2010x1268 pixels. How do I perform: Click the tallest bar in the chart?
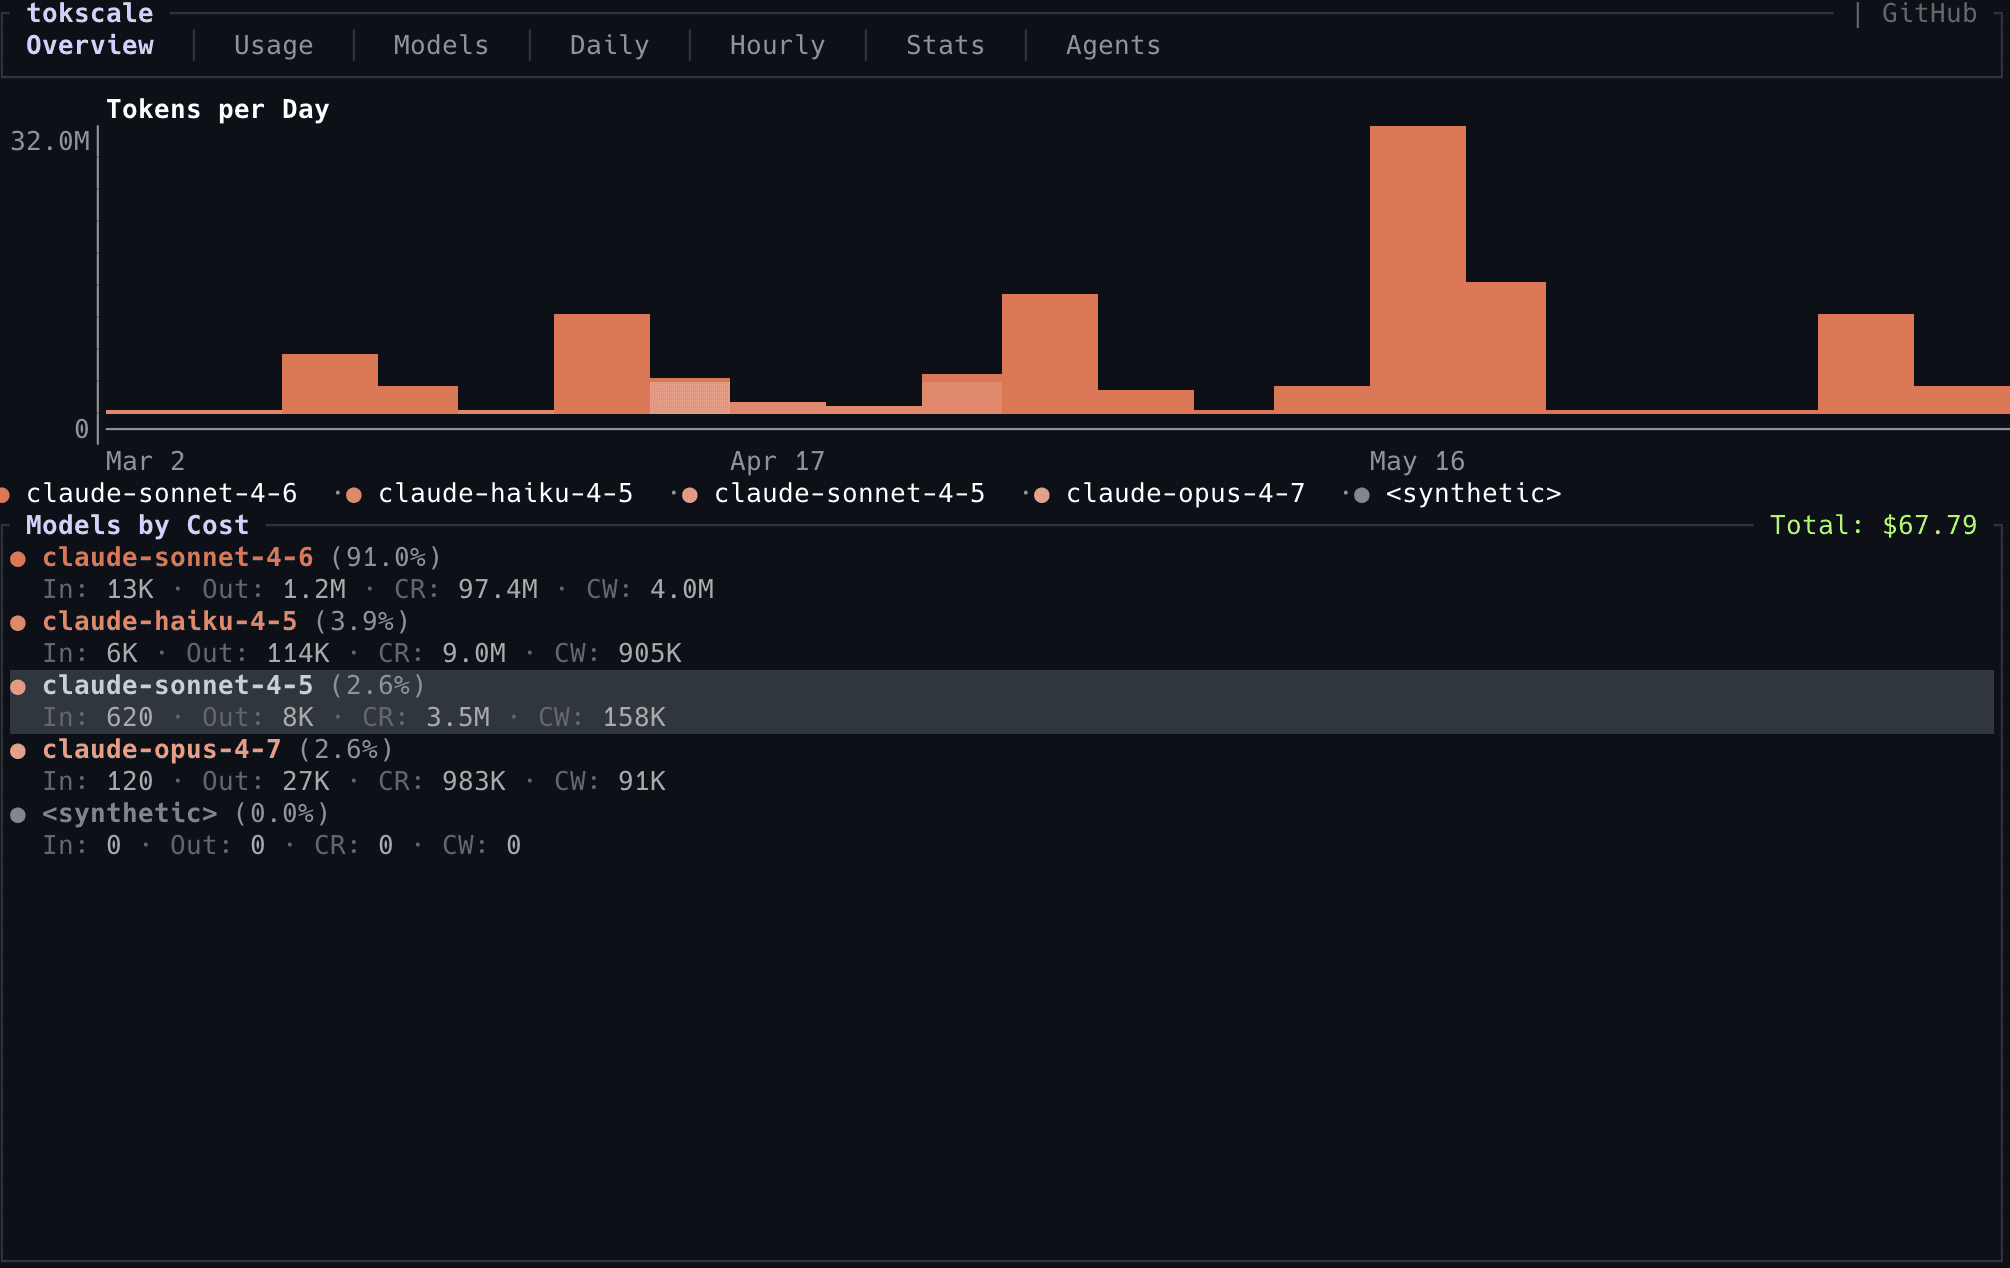point(1418,270)
